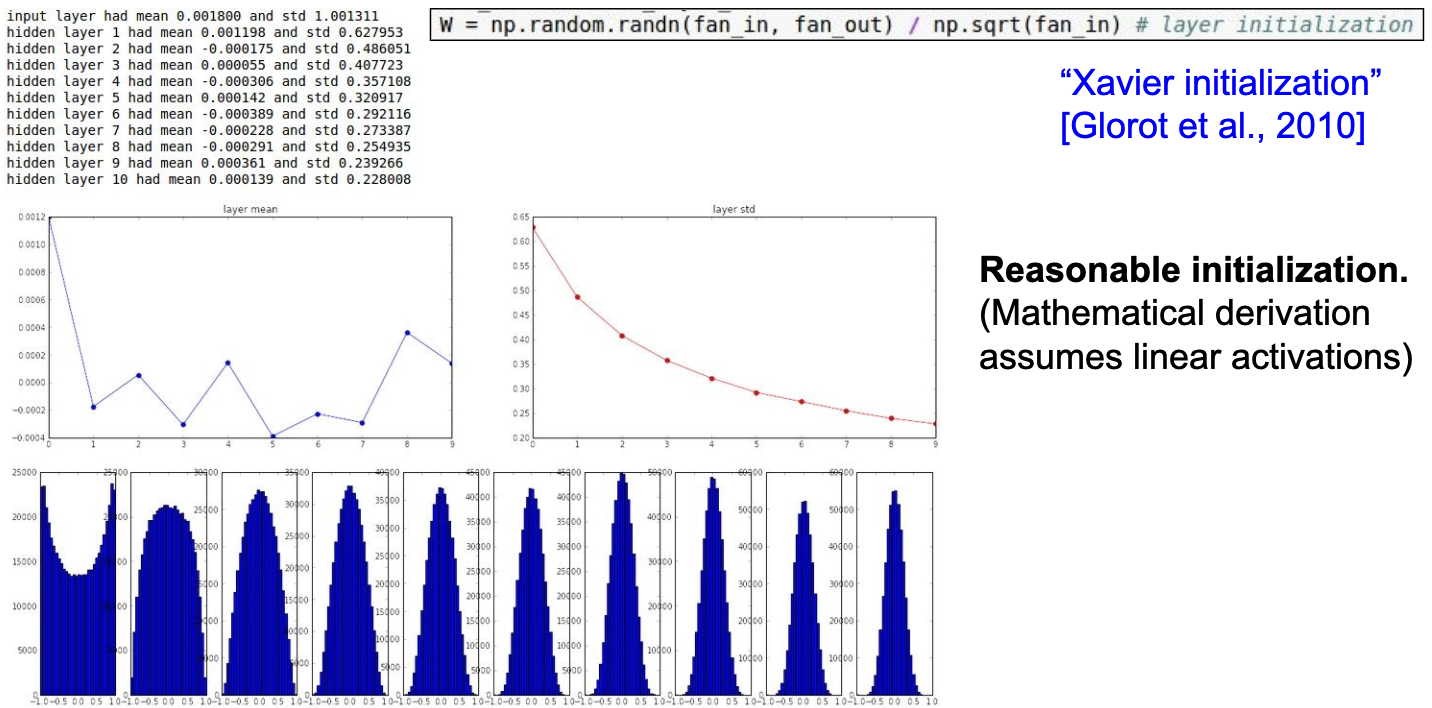Select the hidden layer 4 std 0.357108 line

(208, 81)
